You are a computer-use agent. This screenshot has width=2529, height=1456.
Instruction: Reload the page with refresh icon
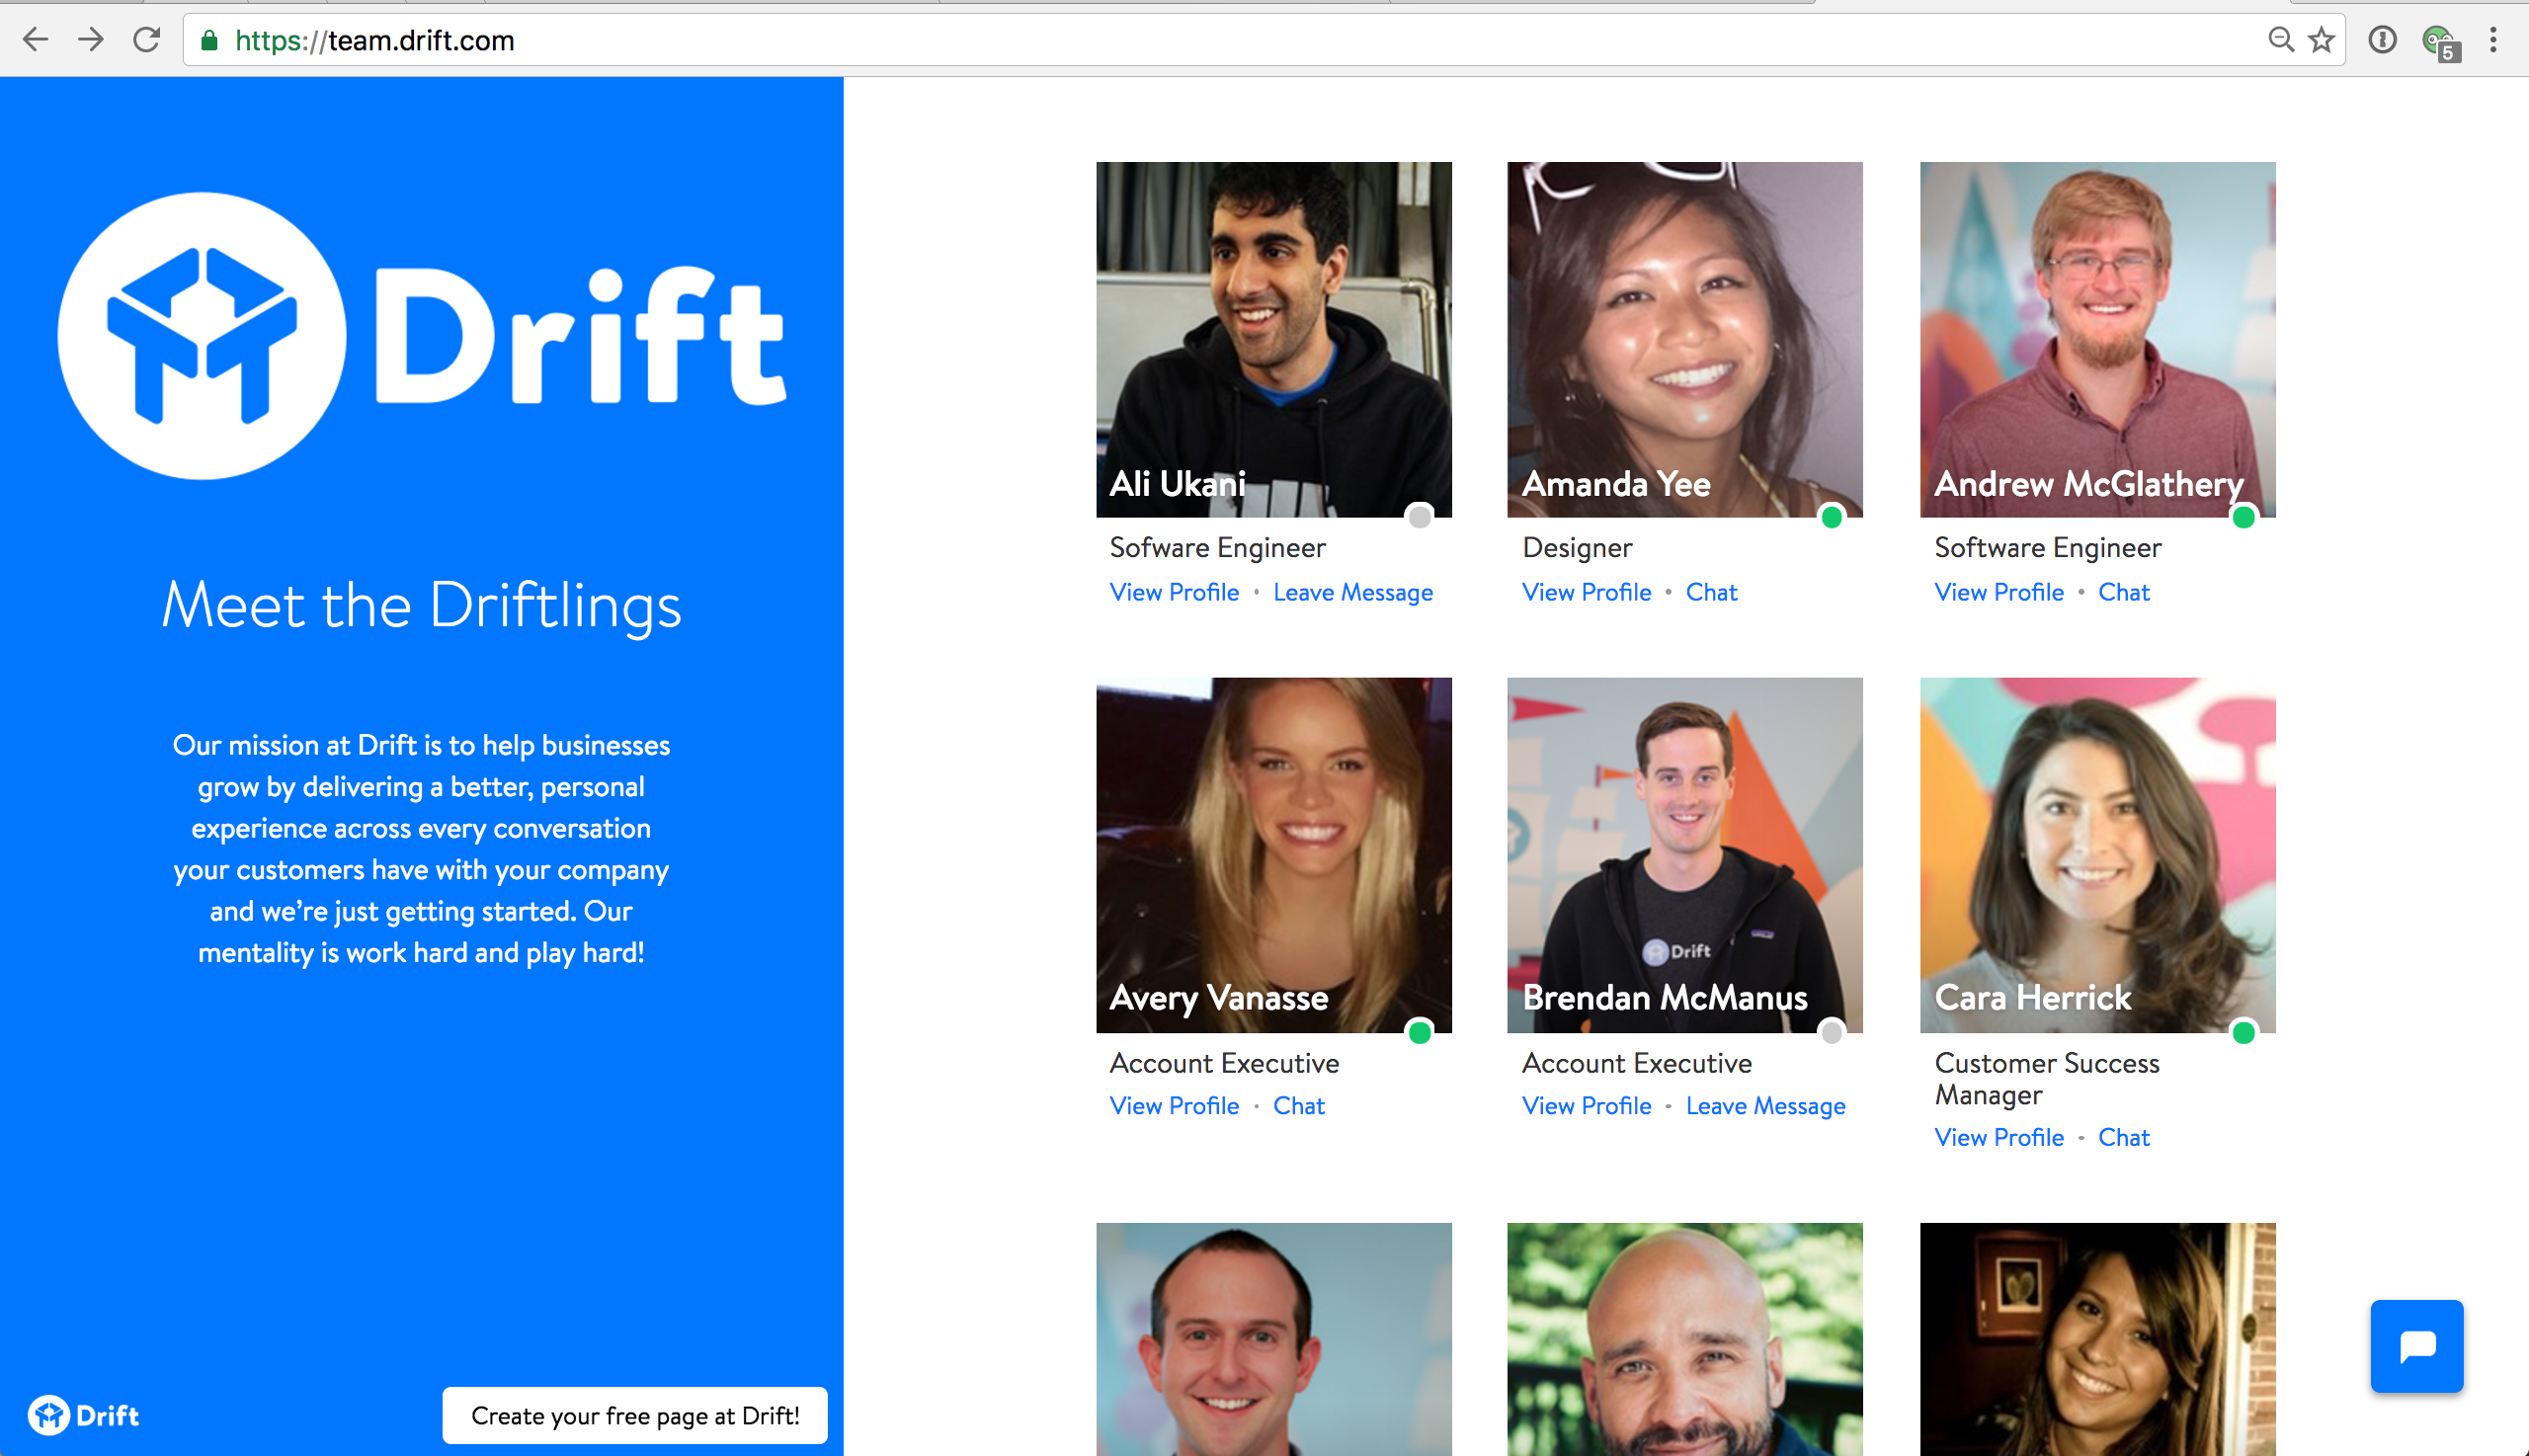pos(147,40)
